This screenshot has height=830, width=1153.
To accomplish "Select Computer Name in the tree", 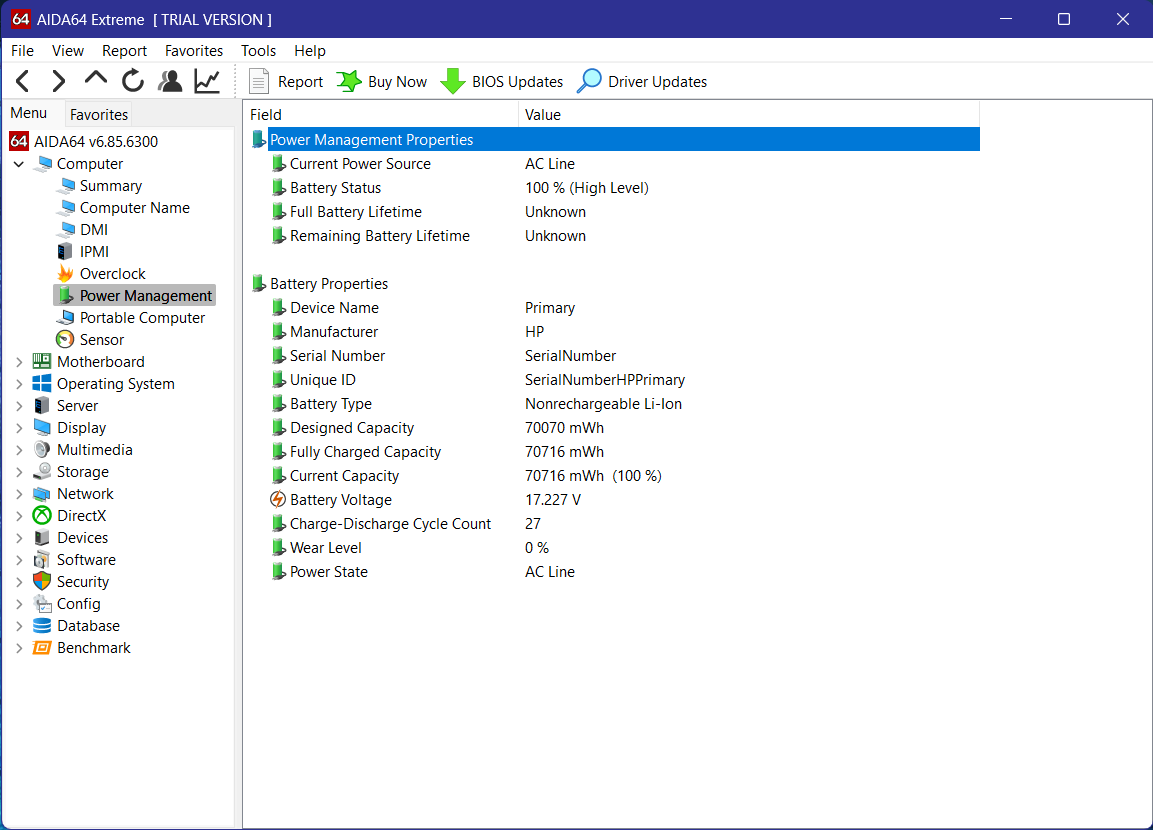I will point(135,208).
